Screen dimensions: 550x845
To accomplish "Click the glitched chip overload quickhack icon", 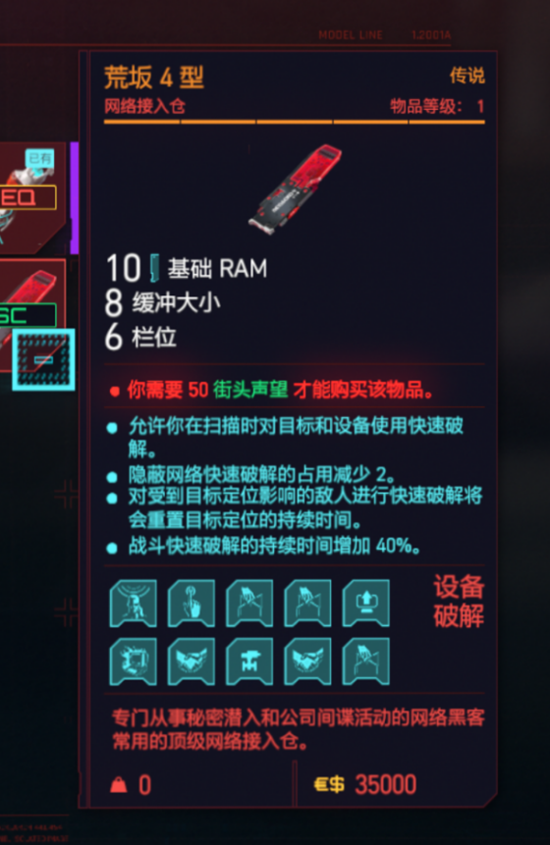I will click(133, 661).
